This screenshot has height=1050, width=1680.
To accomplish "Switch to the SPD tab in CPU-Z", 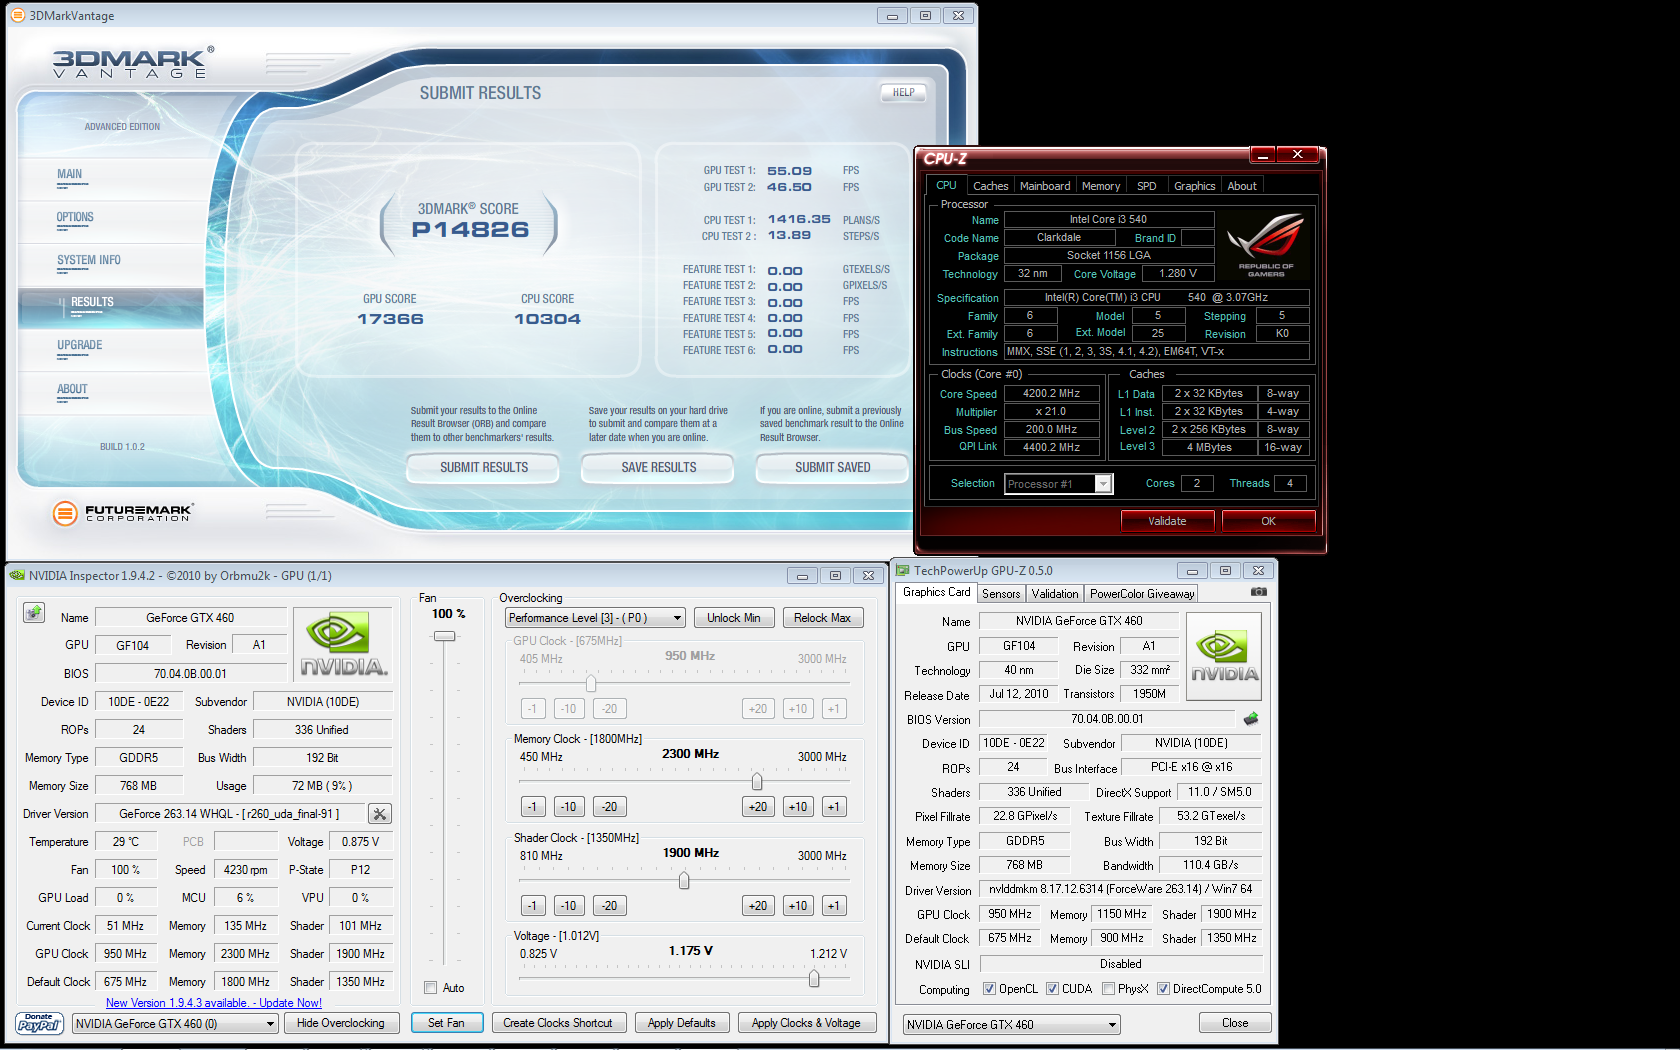I will tap(1146, 186).
